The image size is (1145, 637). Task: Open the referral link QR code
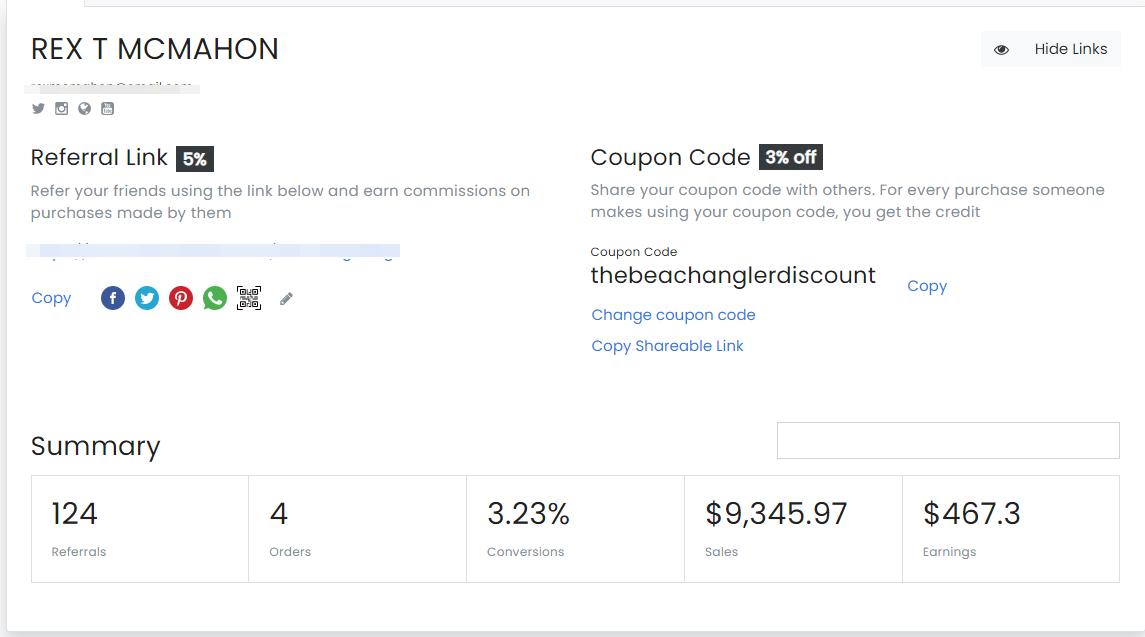[x=248, y=297]
